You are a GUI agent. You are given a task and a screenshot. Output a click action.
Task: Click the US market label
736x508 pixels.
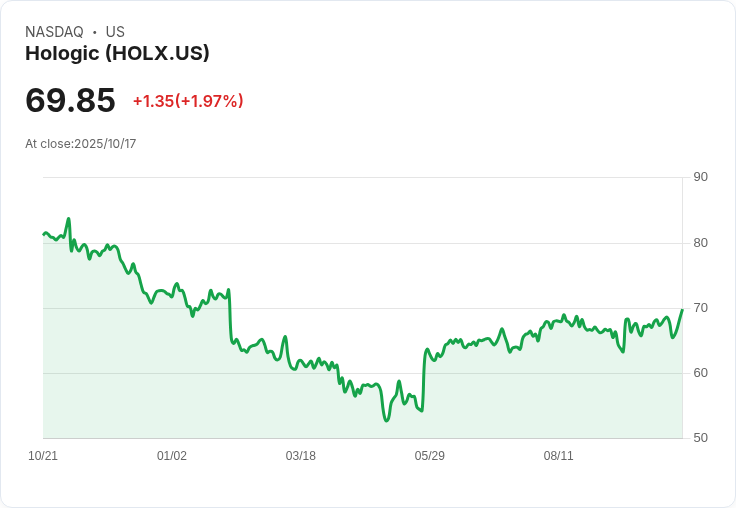[x=115, y=32]
